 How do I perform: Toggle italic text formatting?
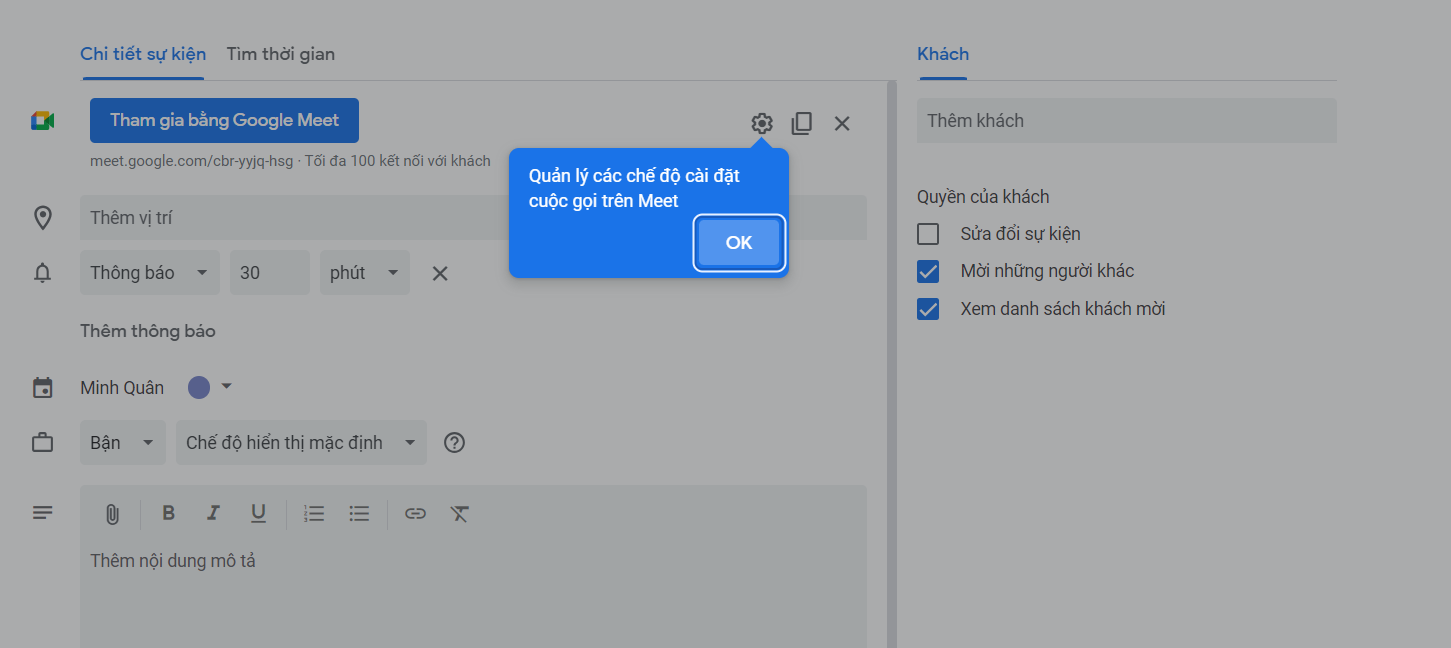pyautogui.click(x=213, y=513)
